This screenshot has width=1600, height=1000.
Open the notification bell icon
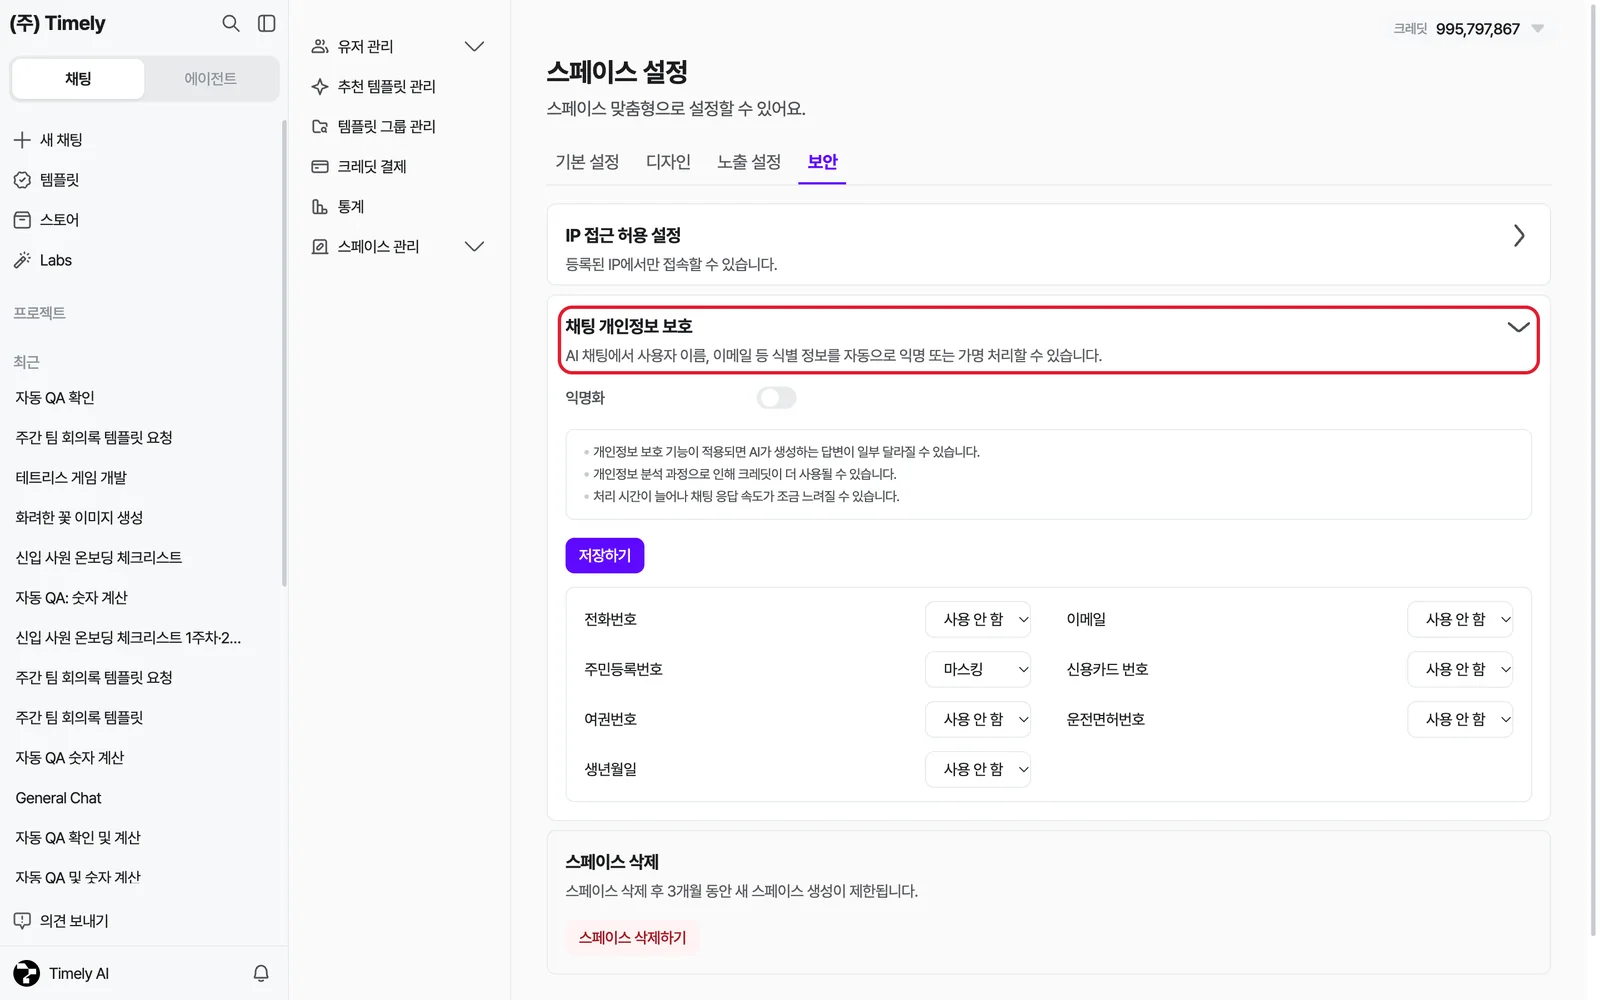[261, 973]
